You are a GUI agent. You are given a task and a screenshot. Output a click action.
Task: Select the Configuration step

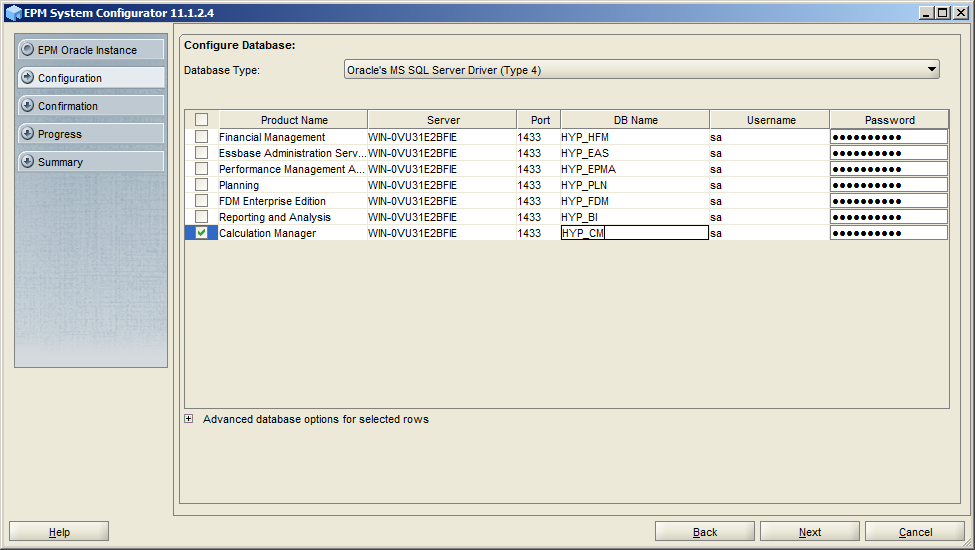coord(91,77)
